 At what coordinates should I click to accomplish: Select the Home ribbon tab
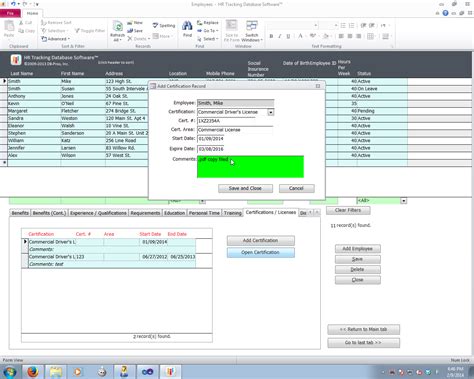click(32, 13)
